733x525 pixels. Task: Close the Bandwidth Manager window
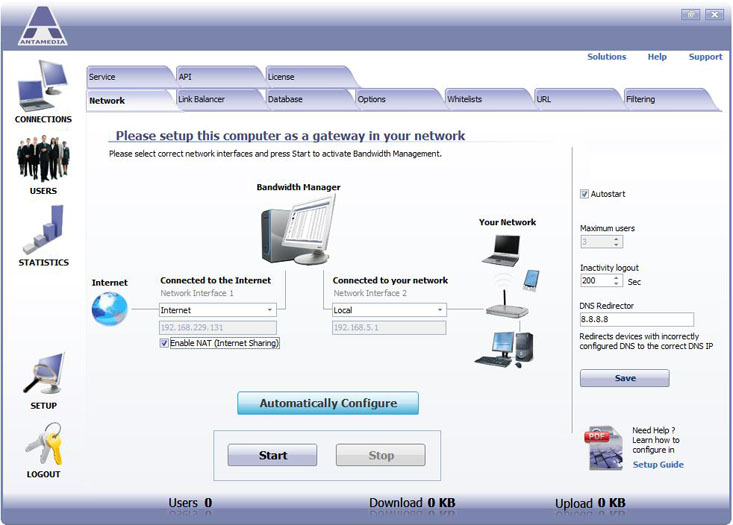click(714, 14)
